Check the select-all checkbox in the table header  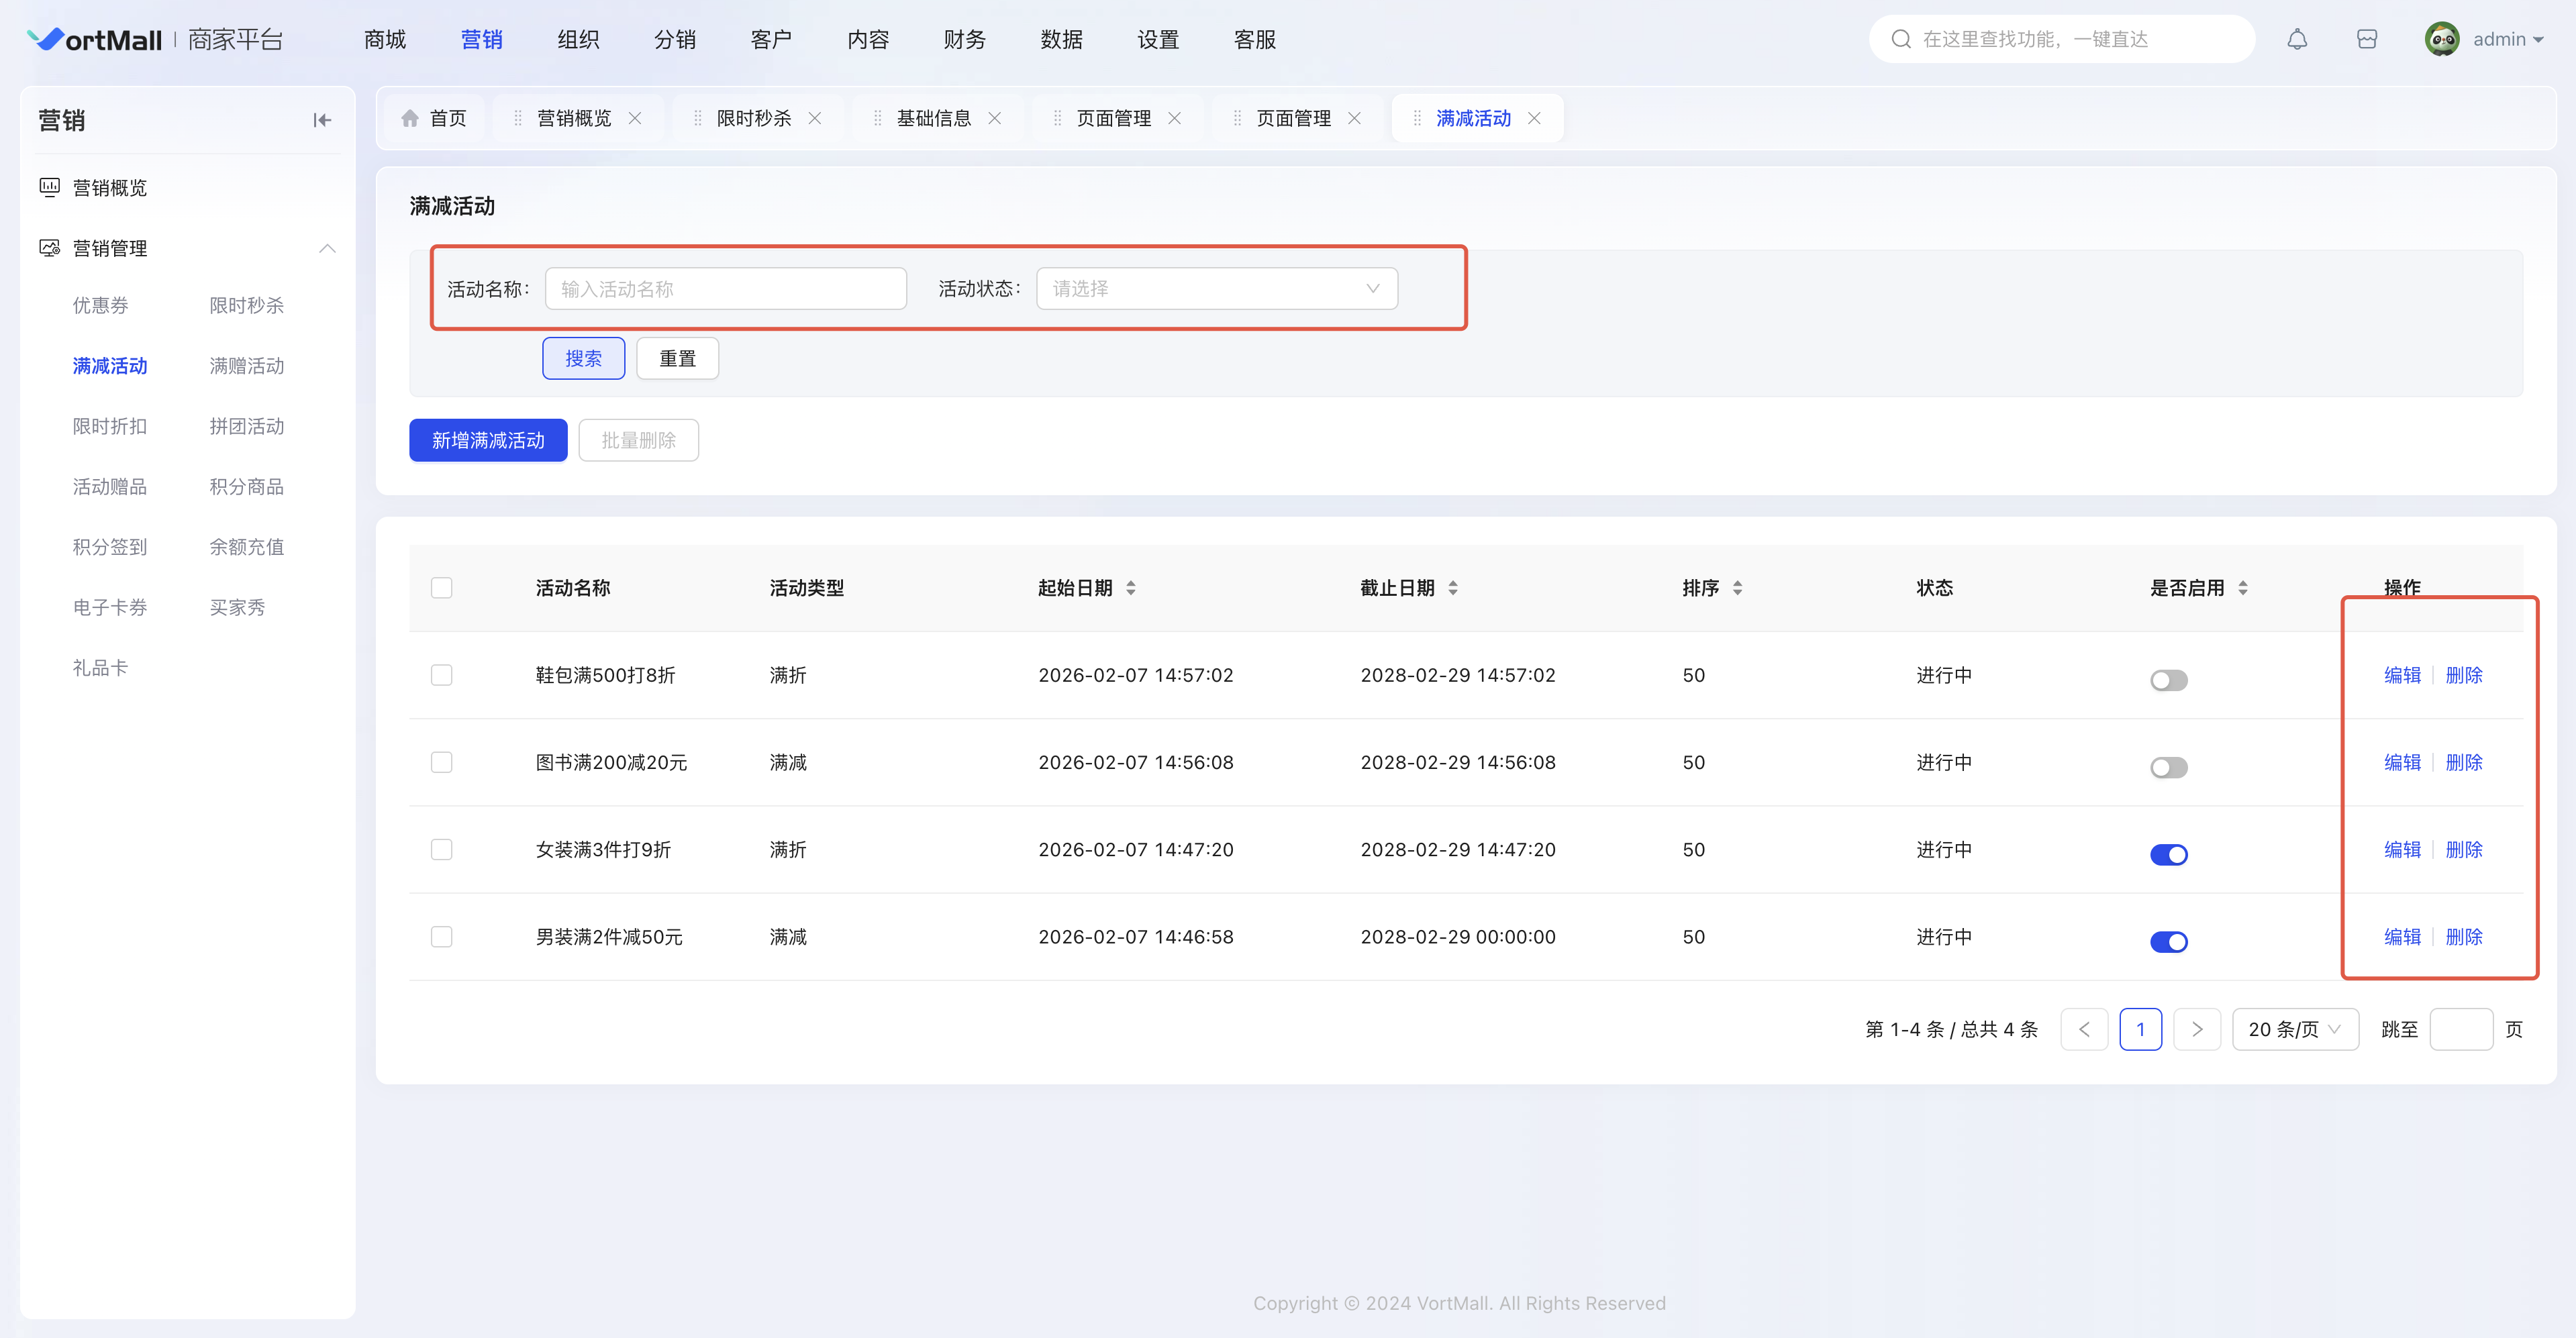[441, 588]
